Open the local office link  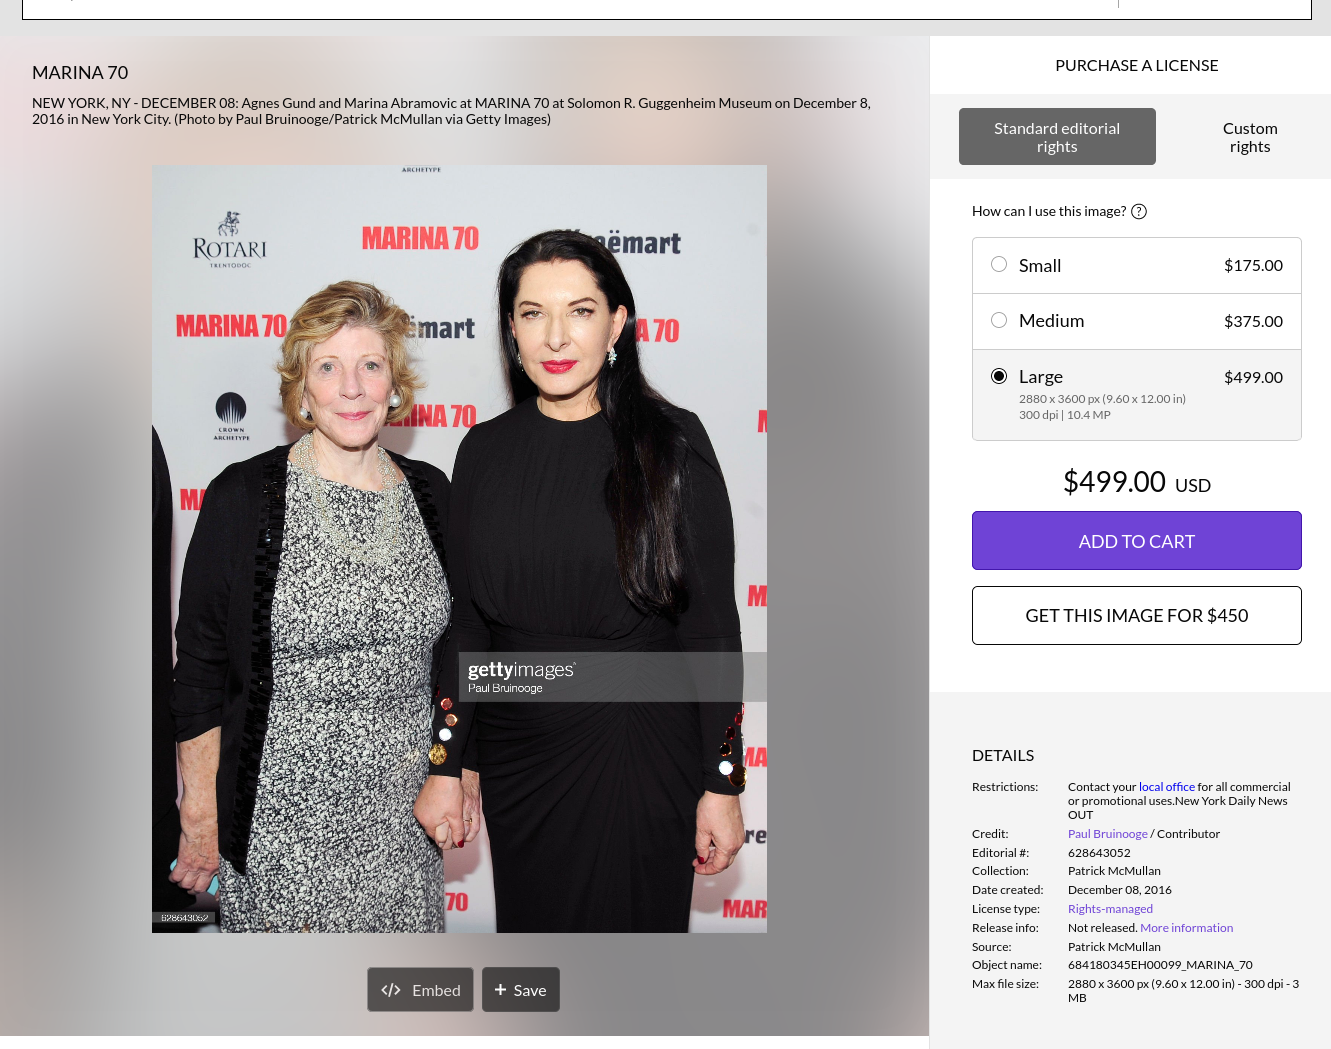point(1167,787)
